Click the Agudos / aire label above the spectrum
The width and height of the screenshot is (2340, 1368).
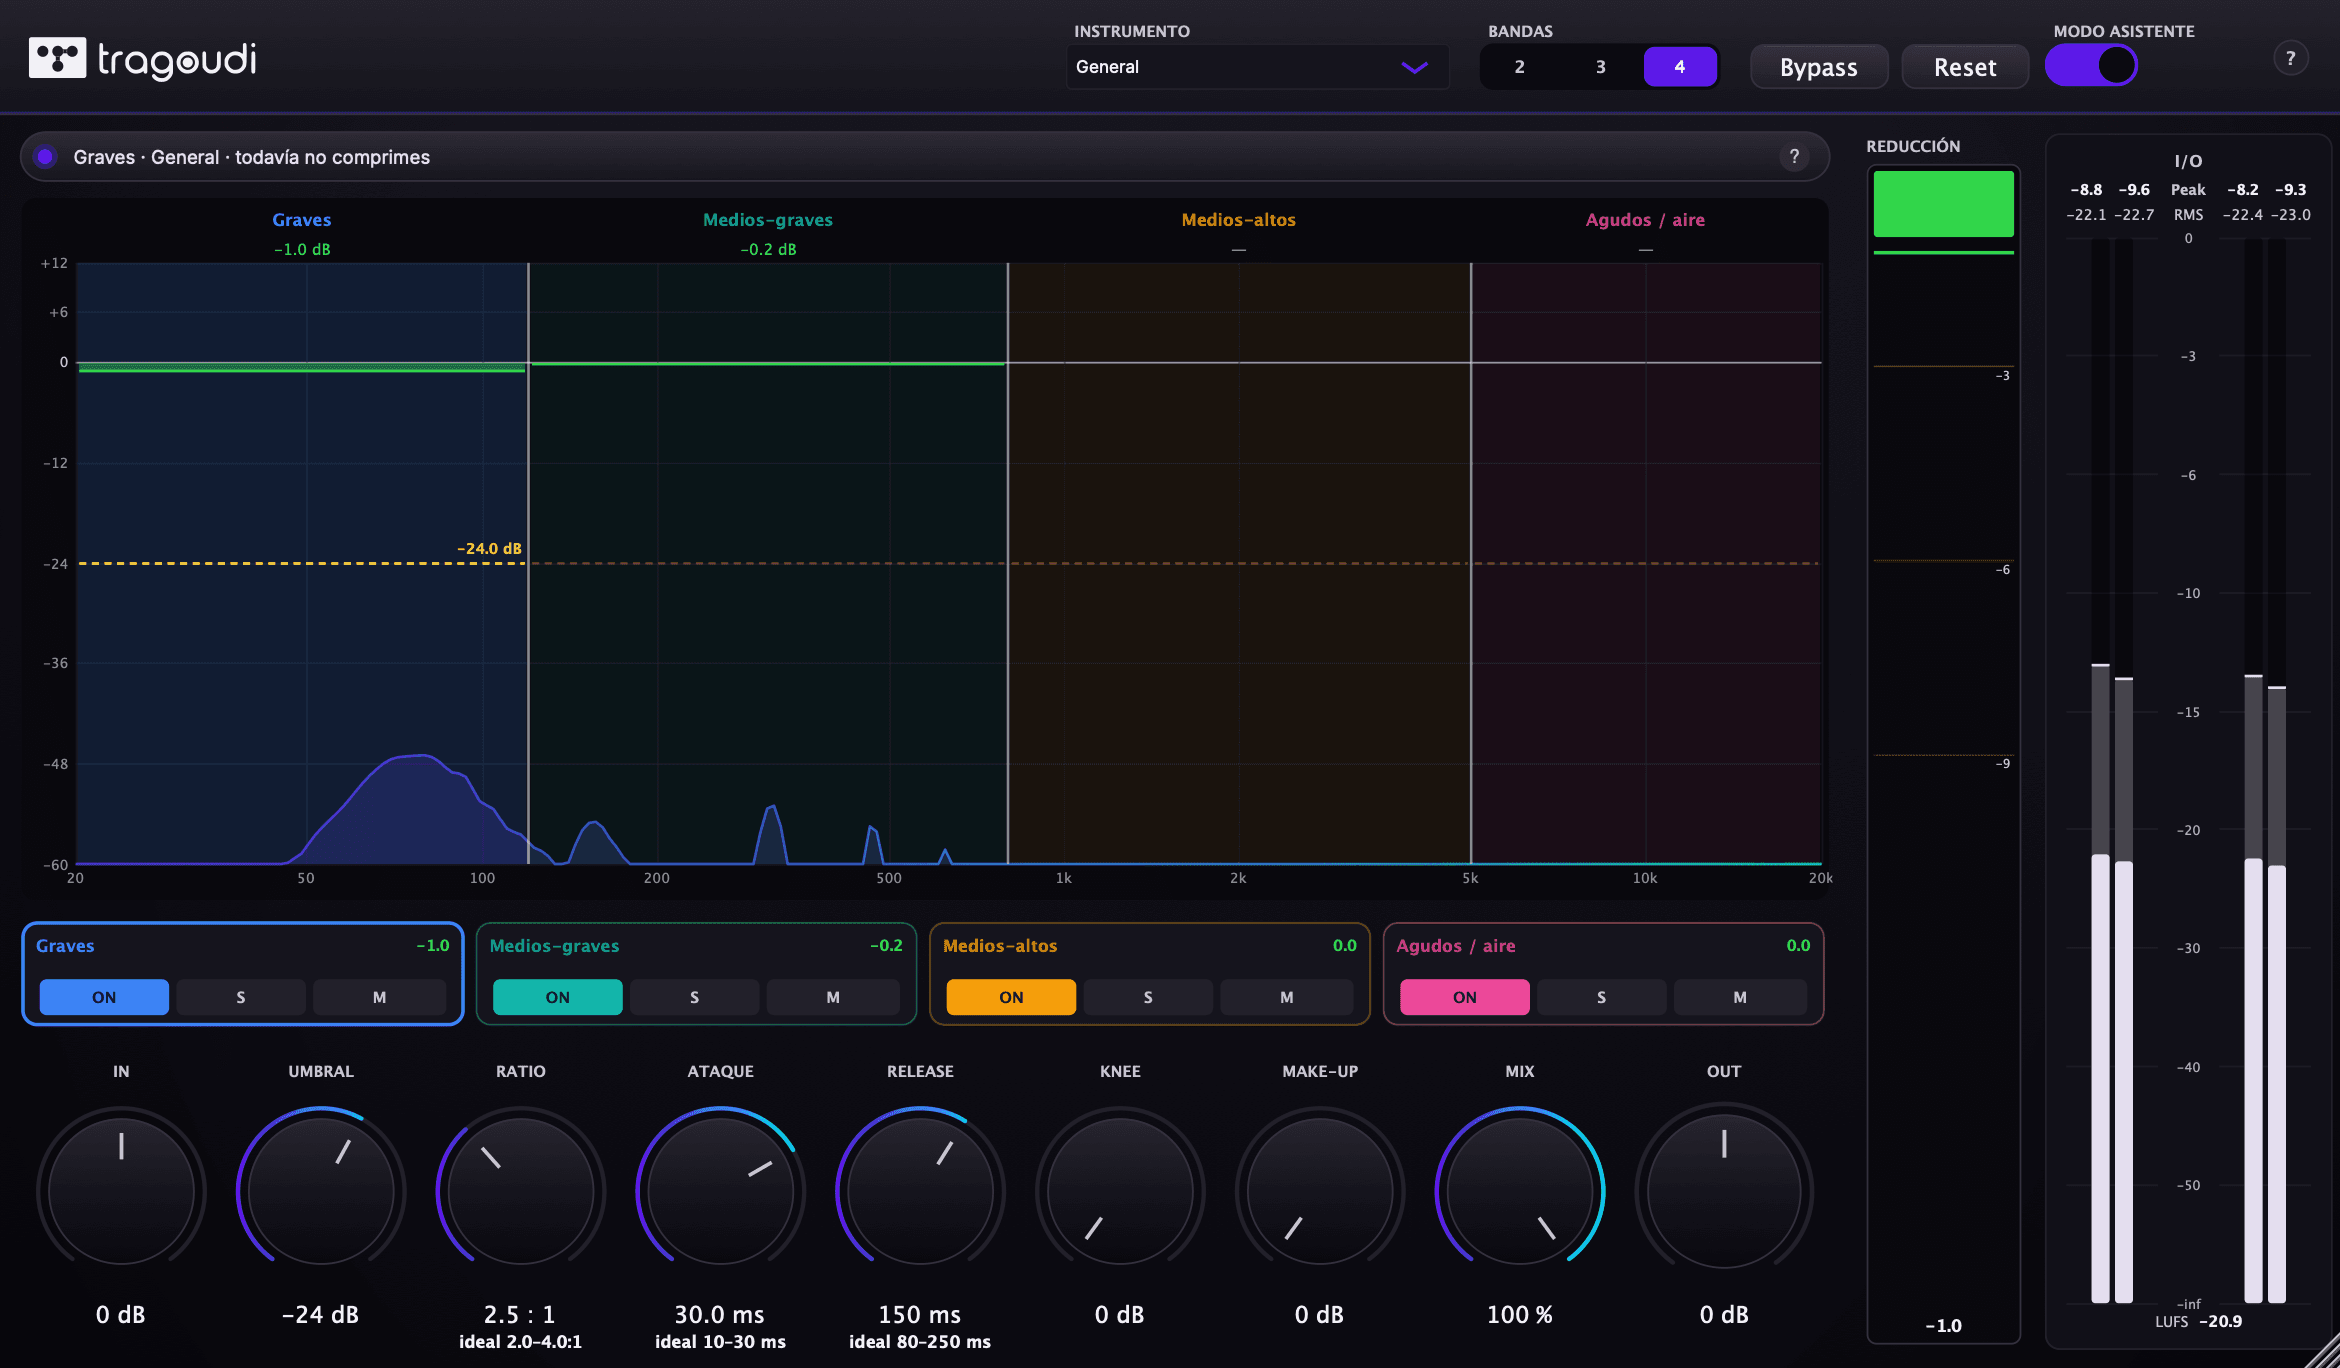1645,220
